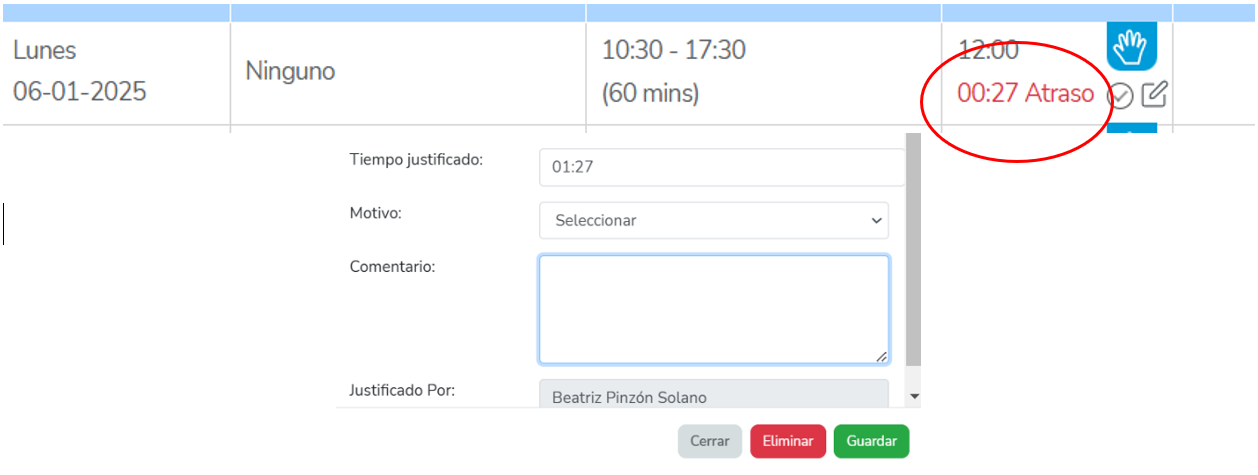This screenshot has width=1258, height=475.
Task: Click the circled checkmark approve icon
Action: point(1121,95)
